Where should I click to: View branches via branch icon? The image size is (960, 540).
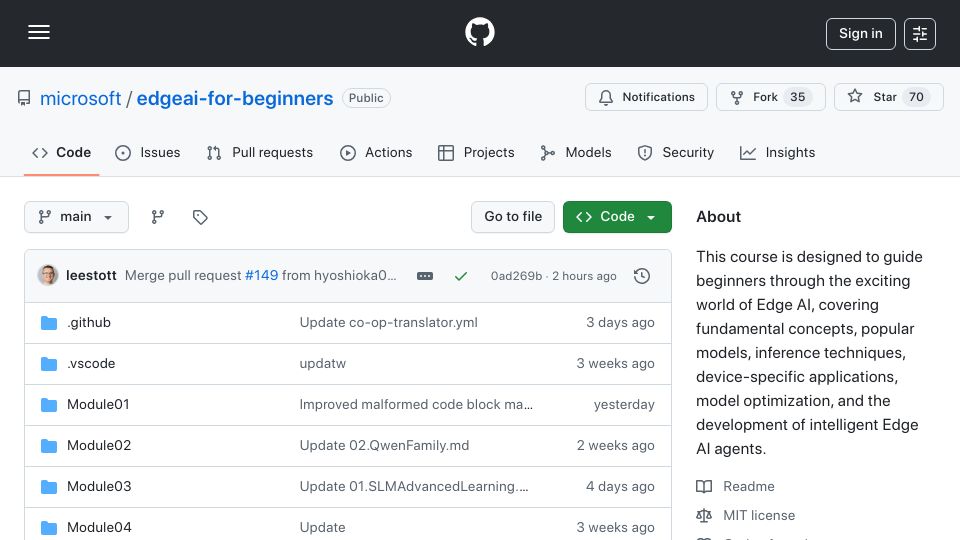point(158,217)
